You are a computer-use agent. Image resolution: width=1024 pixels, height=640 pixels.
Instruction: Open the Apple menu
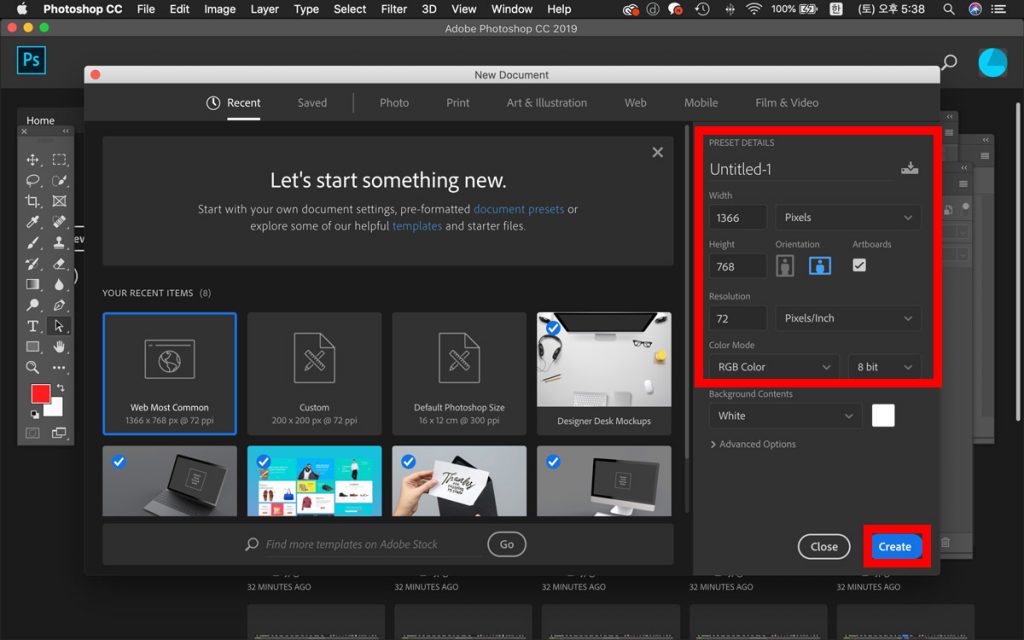click(x=22, y=8)
